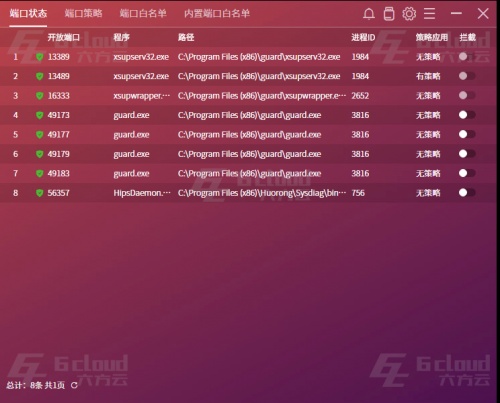Click green shield icon for port 13389
Image resolution: width=500 pixels, height=403 pixels.
click(40, 57)
